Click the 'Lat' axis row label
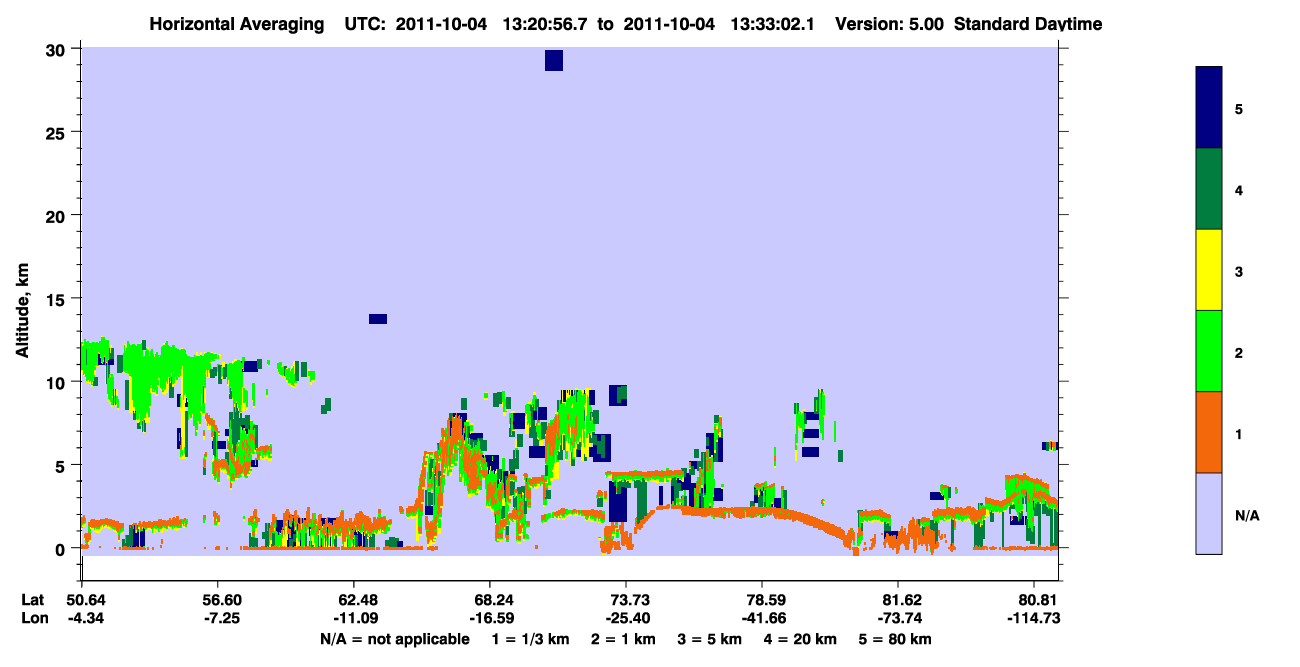The image size is (1300, 667). (x=33, y=600)
